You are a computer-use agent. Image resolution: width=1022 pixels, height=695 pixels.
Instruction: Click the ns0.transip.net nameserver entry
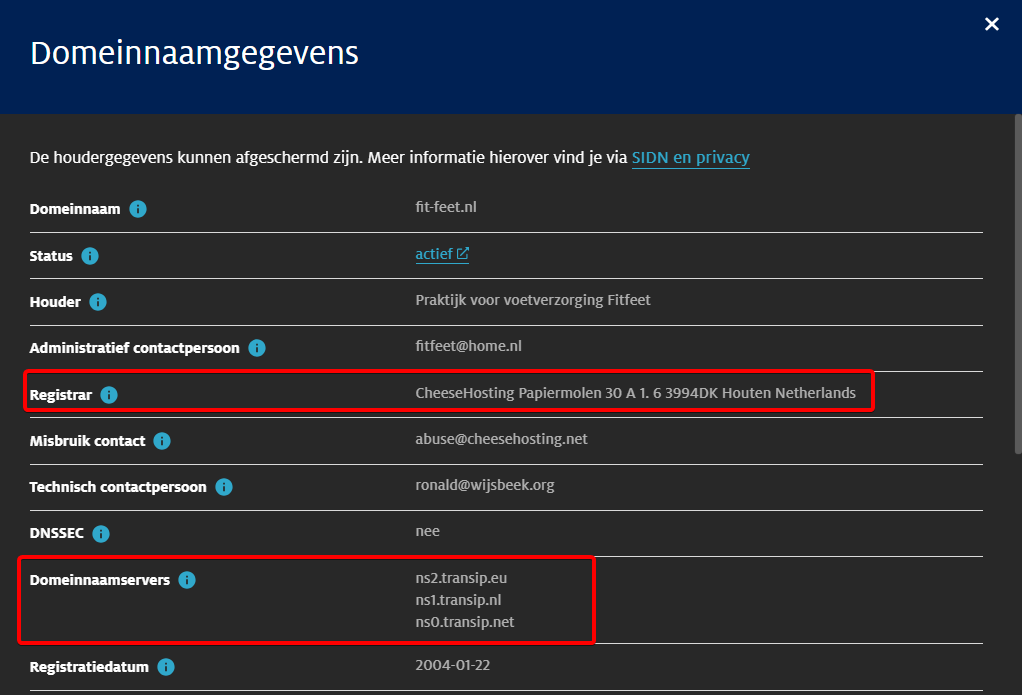tap(465, 622)
